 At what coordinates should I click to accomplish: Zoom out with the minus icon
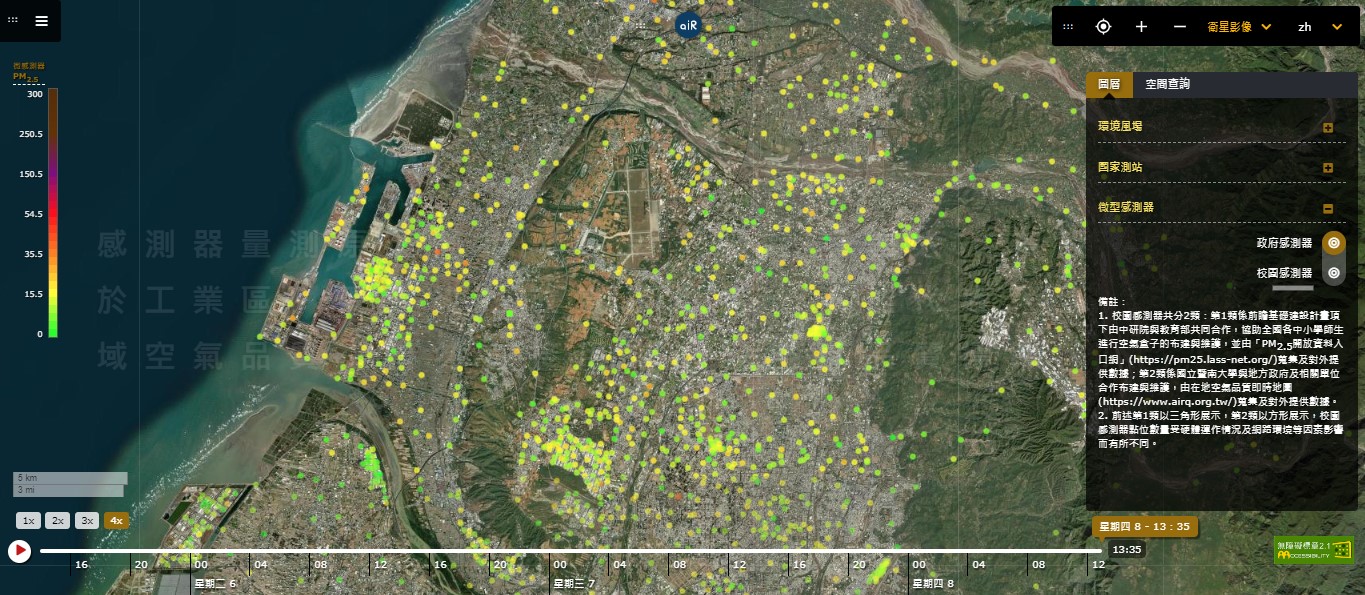coord(1179,27)
